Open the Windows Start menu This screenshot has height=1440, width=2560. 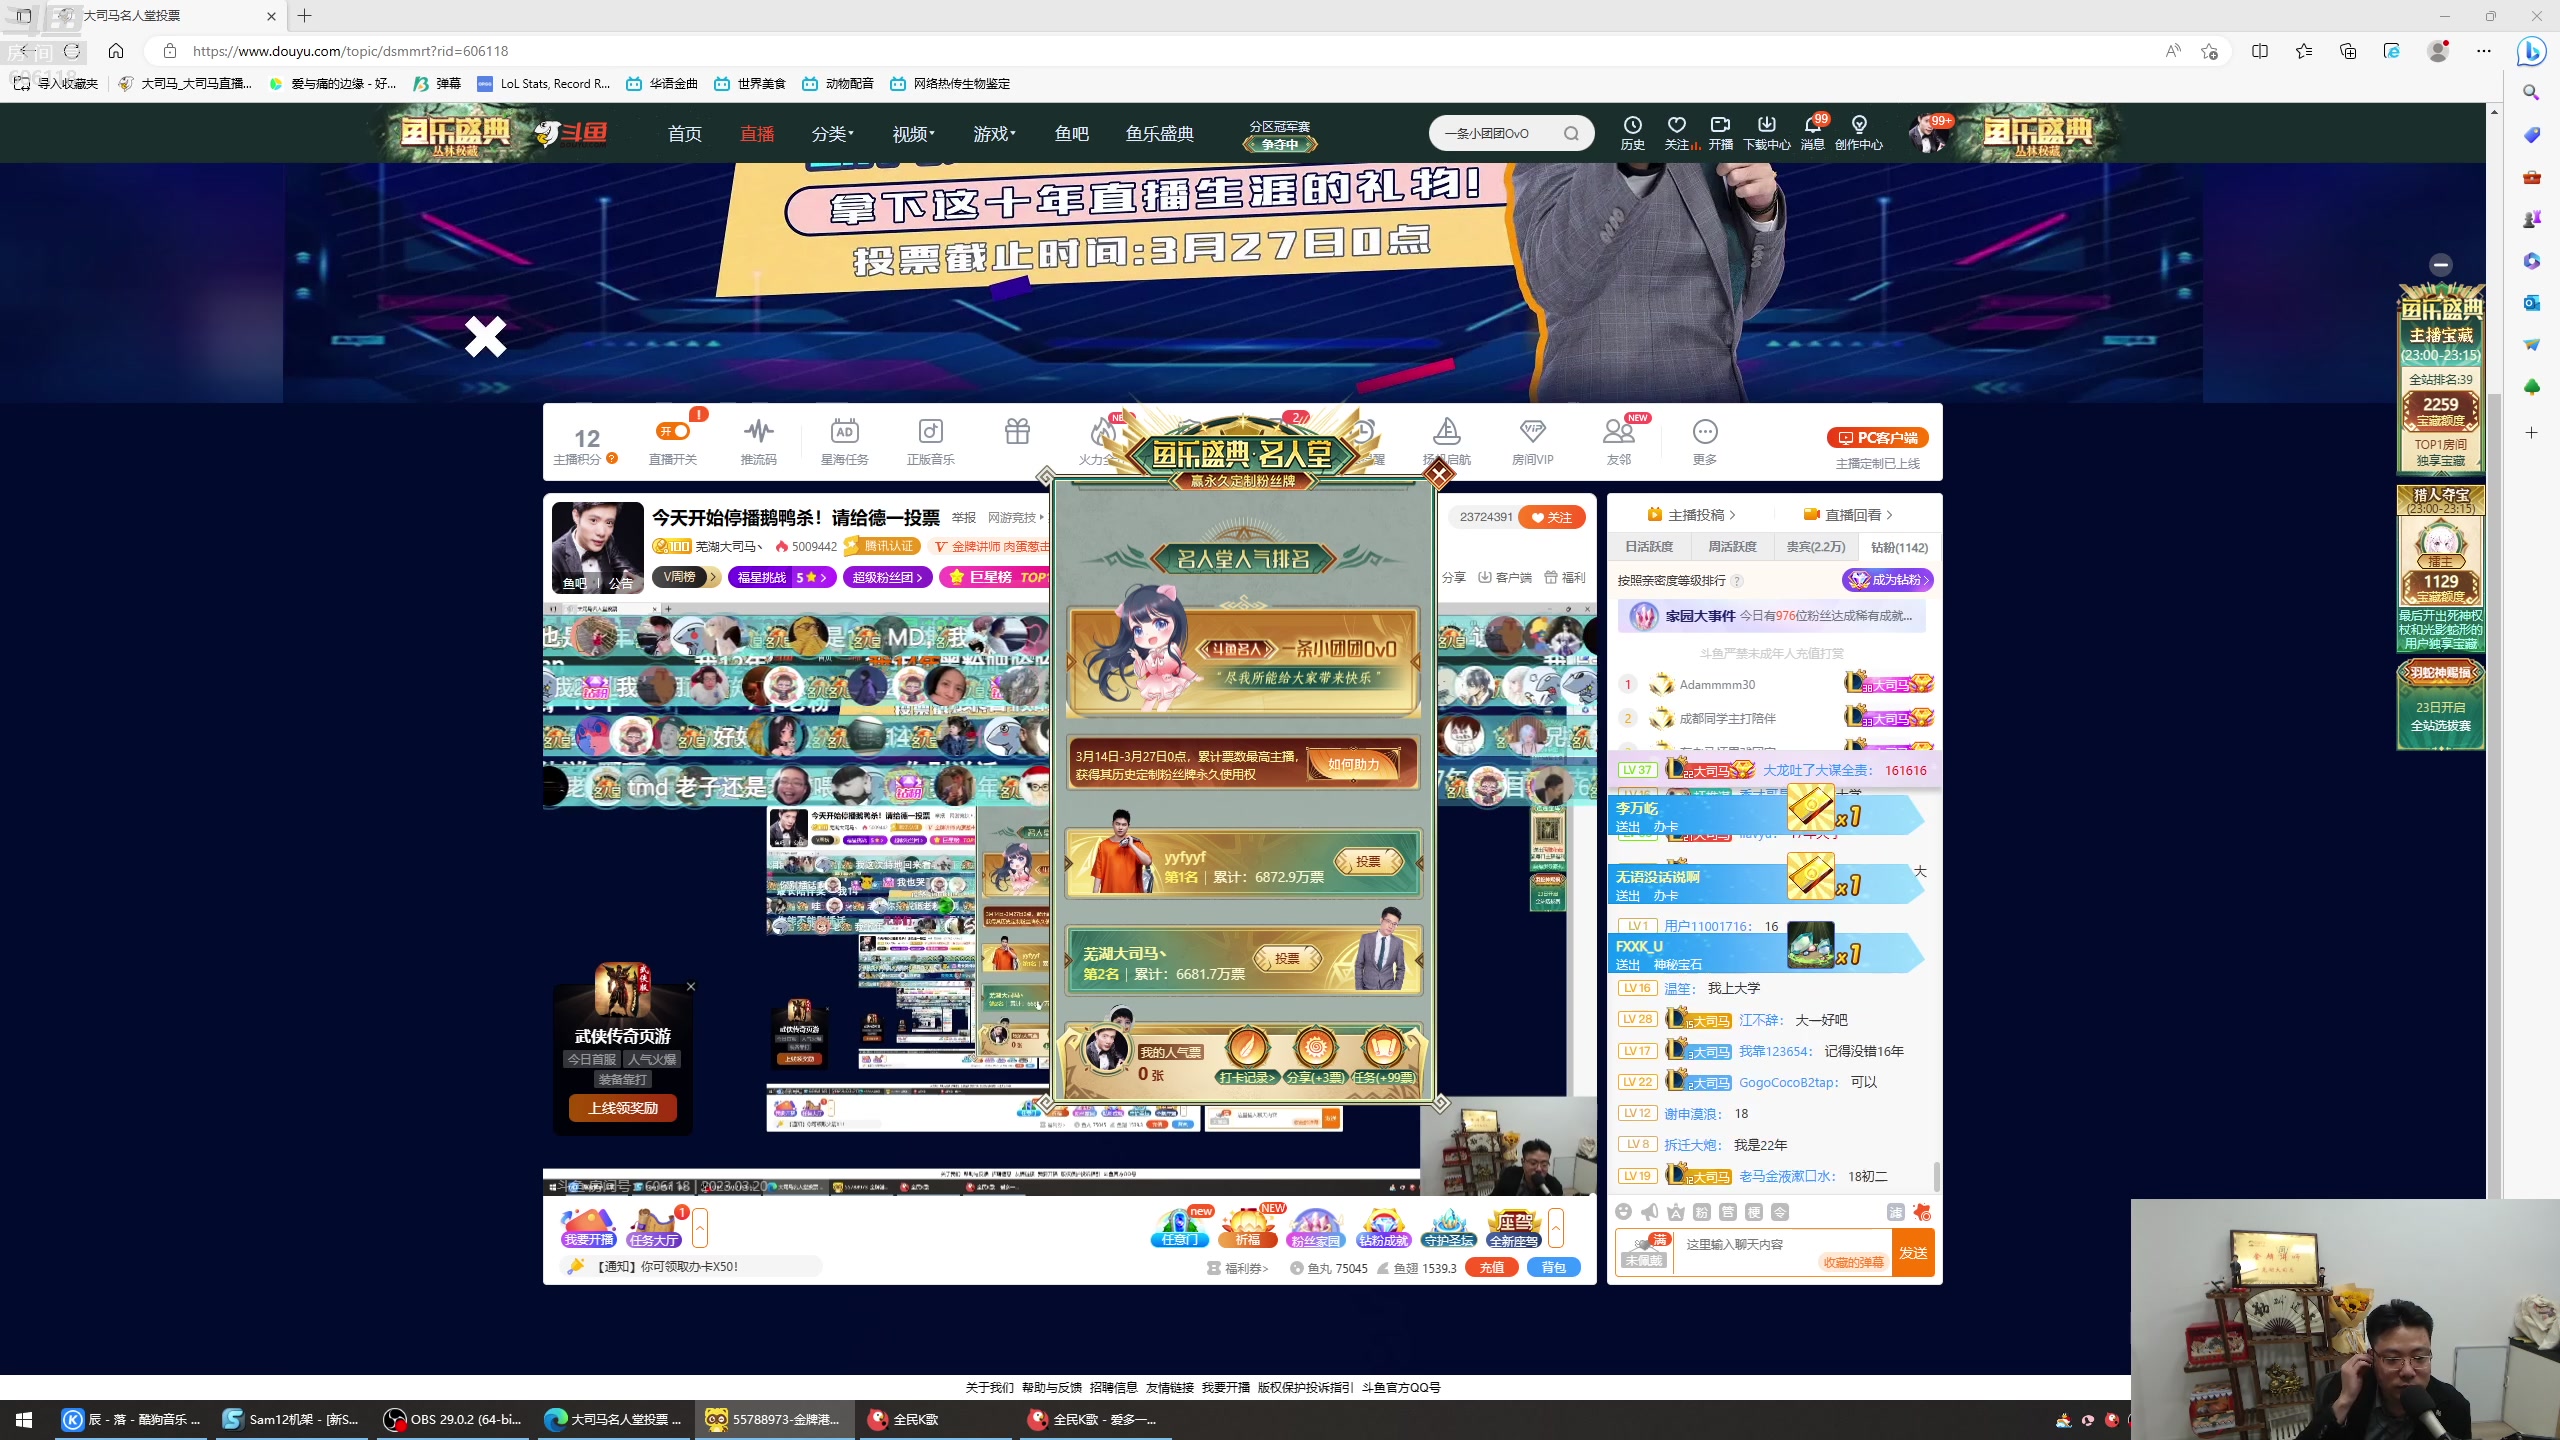pos(24,1419)
